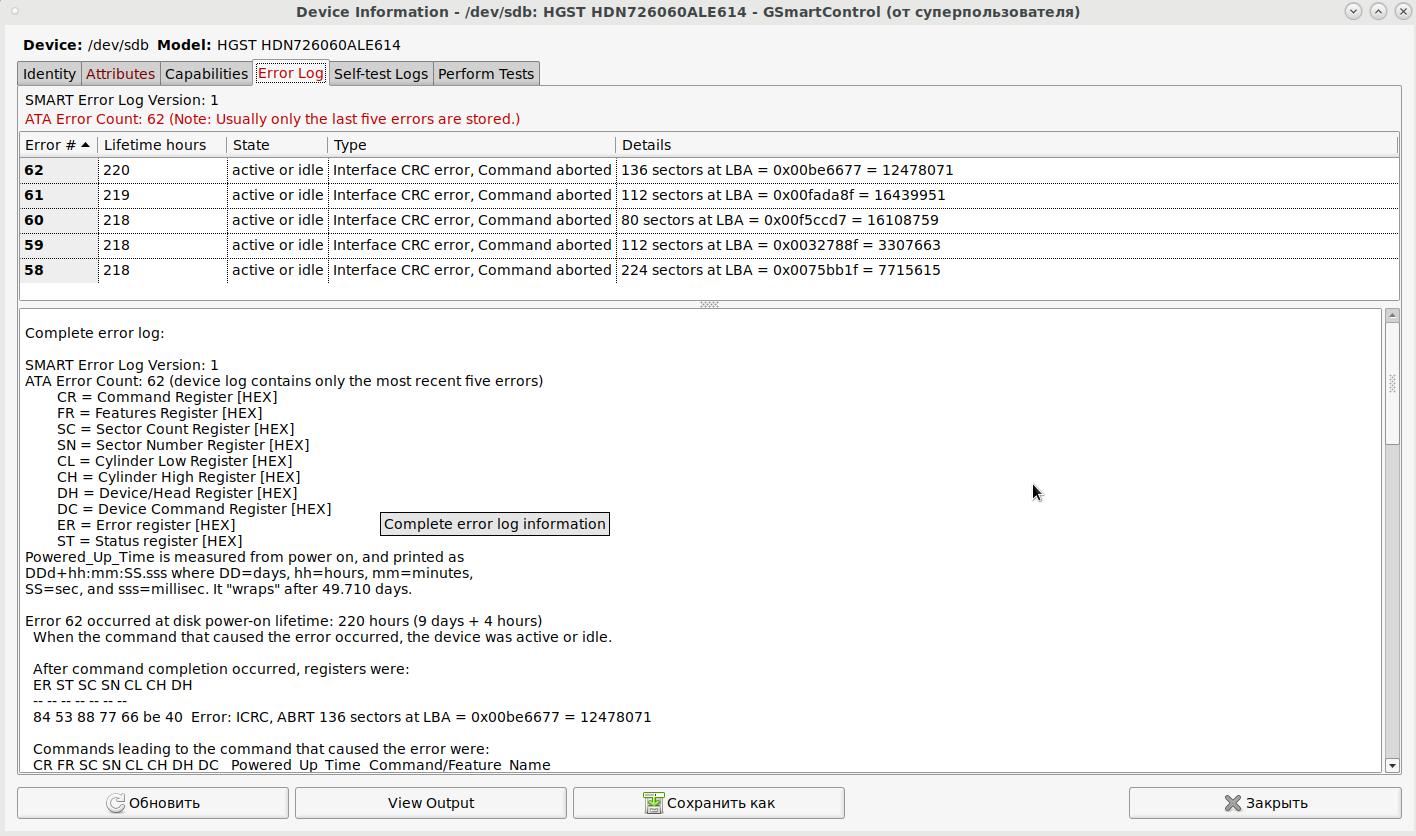Open the Self-test Logs tab
The height and width of the screenshot is (836, 1416).
tap(380, 74)
